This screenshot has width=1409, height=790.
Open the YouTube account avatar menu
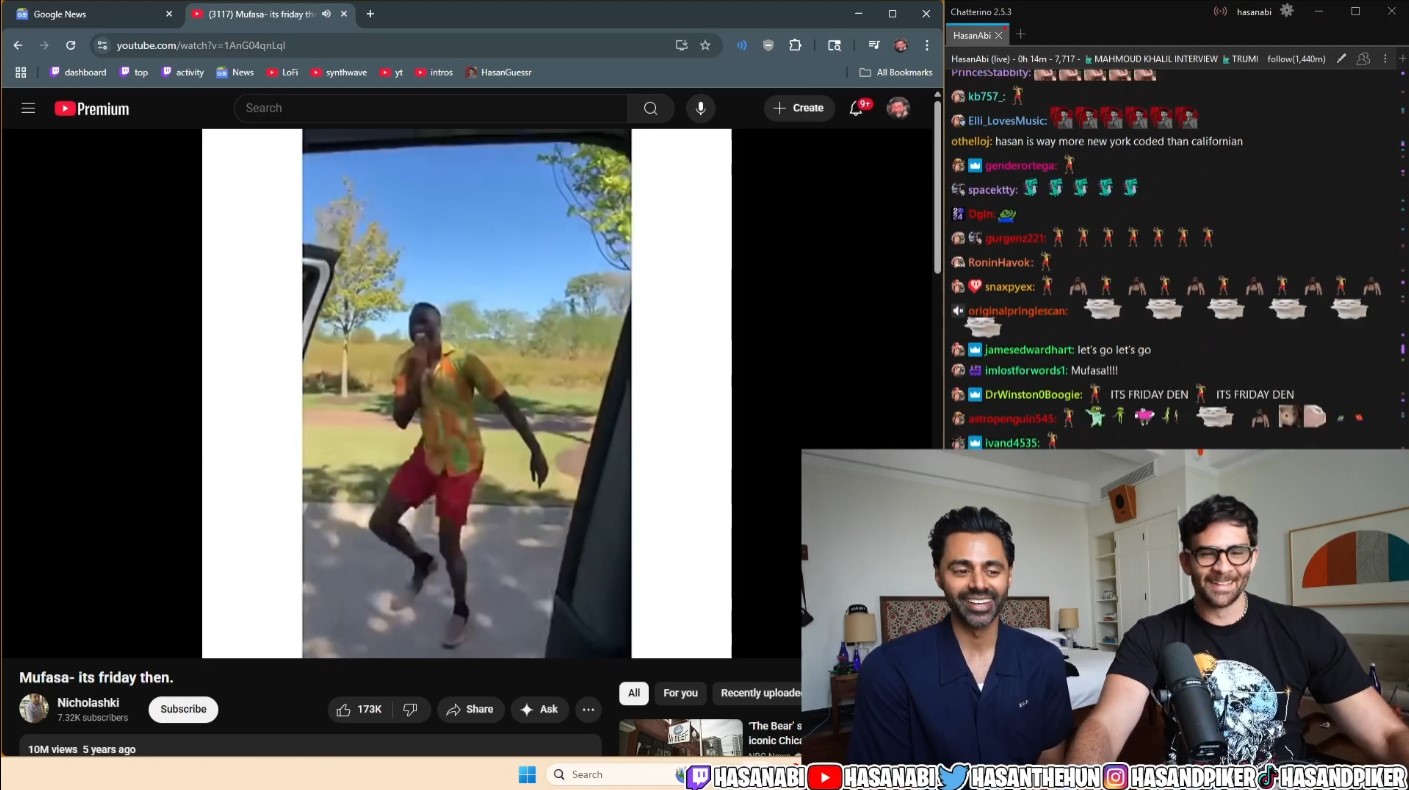tap(898, 108)
